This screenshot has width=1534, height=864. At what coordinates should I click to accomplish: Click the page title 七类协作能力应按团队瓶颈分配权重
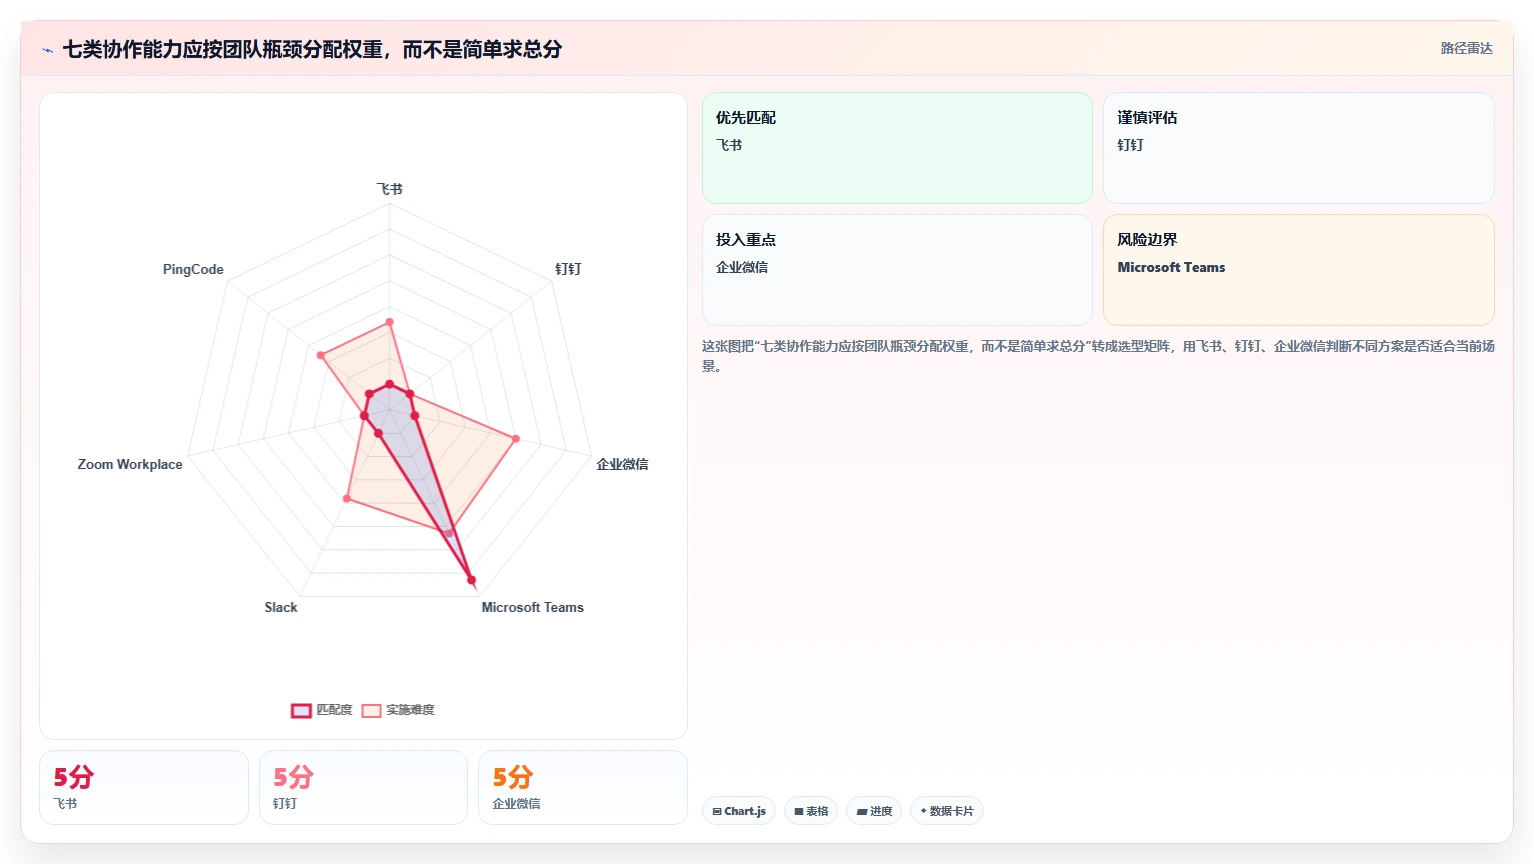tap(312, 49)
